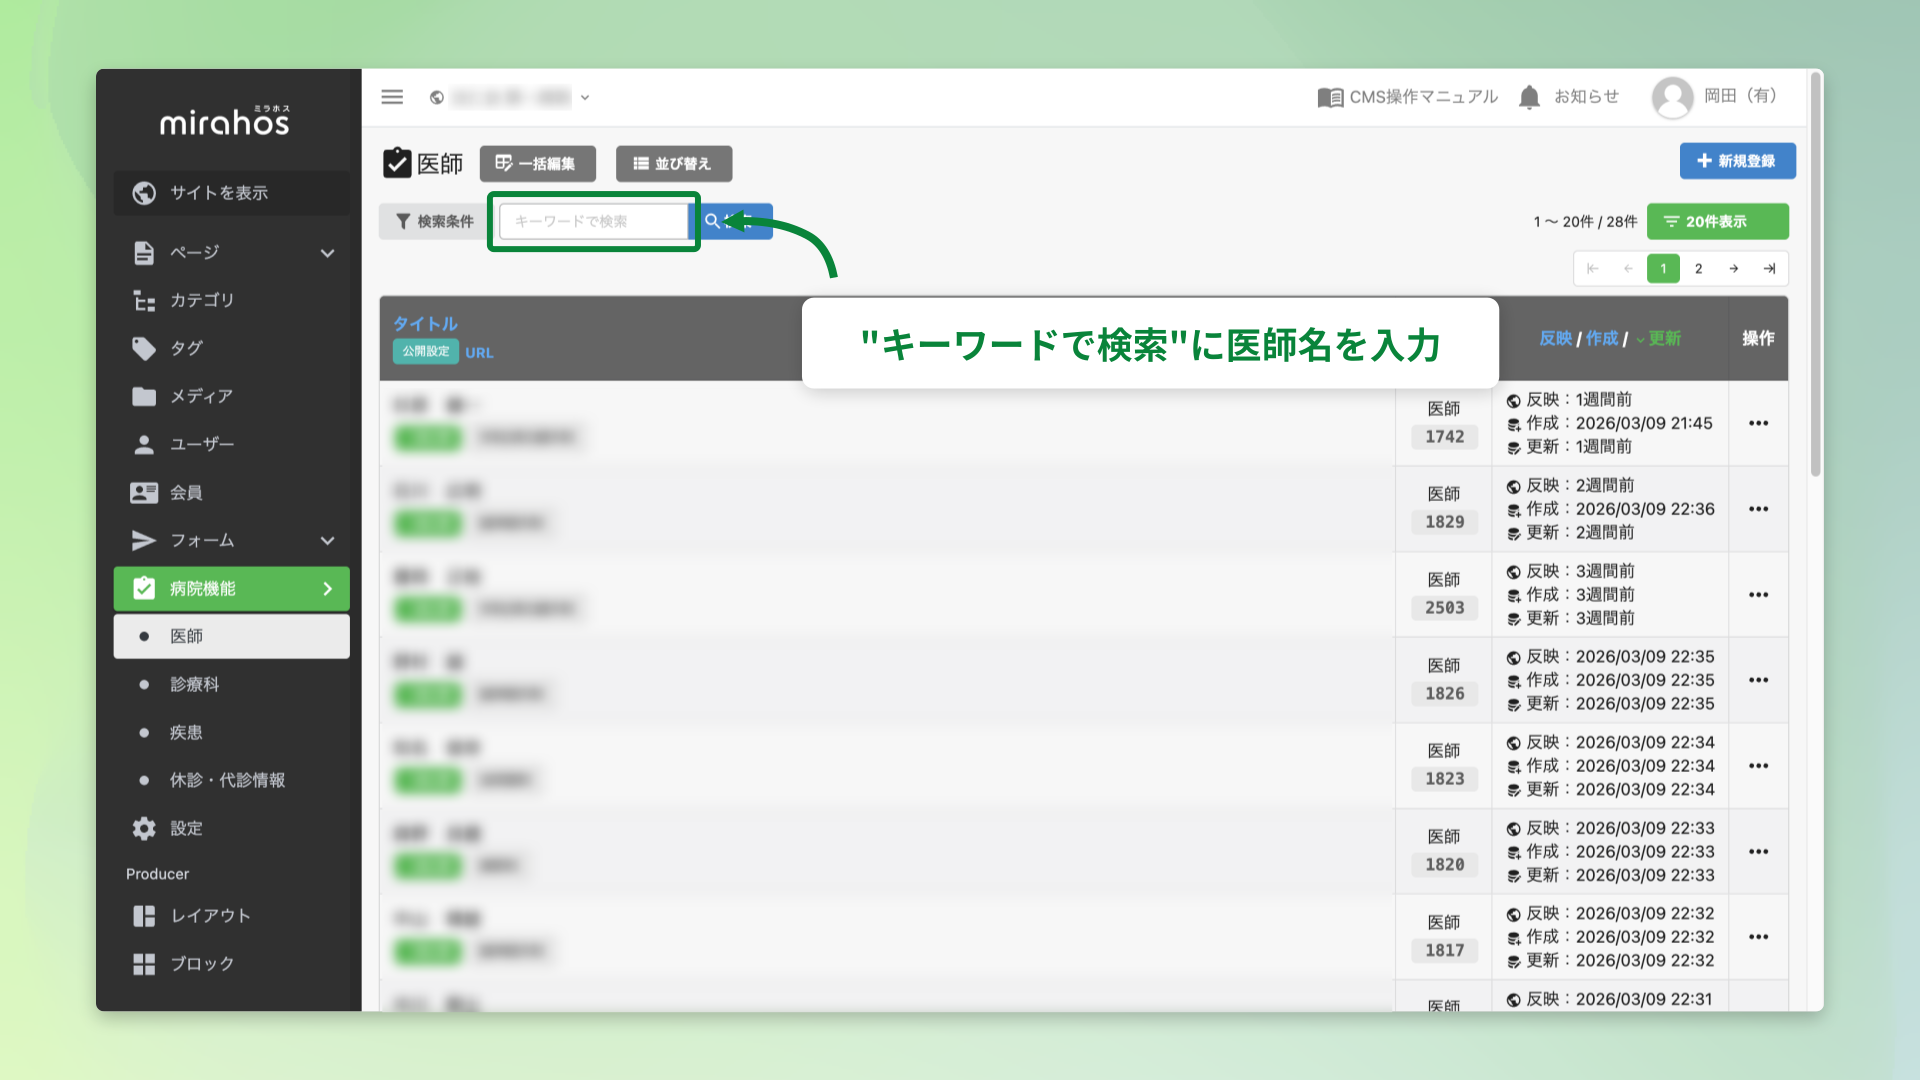Select 医師 submenu item
The height and width of the screenshot is (1080, 1920).
pyautogui.click(x=232, y=636)
